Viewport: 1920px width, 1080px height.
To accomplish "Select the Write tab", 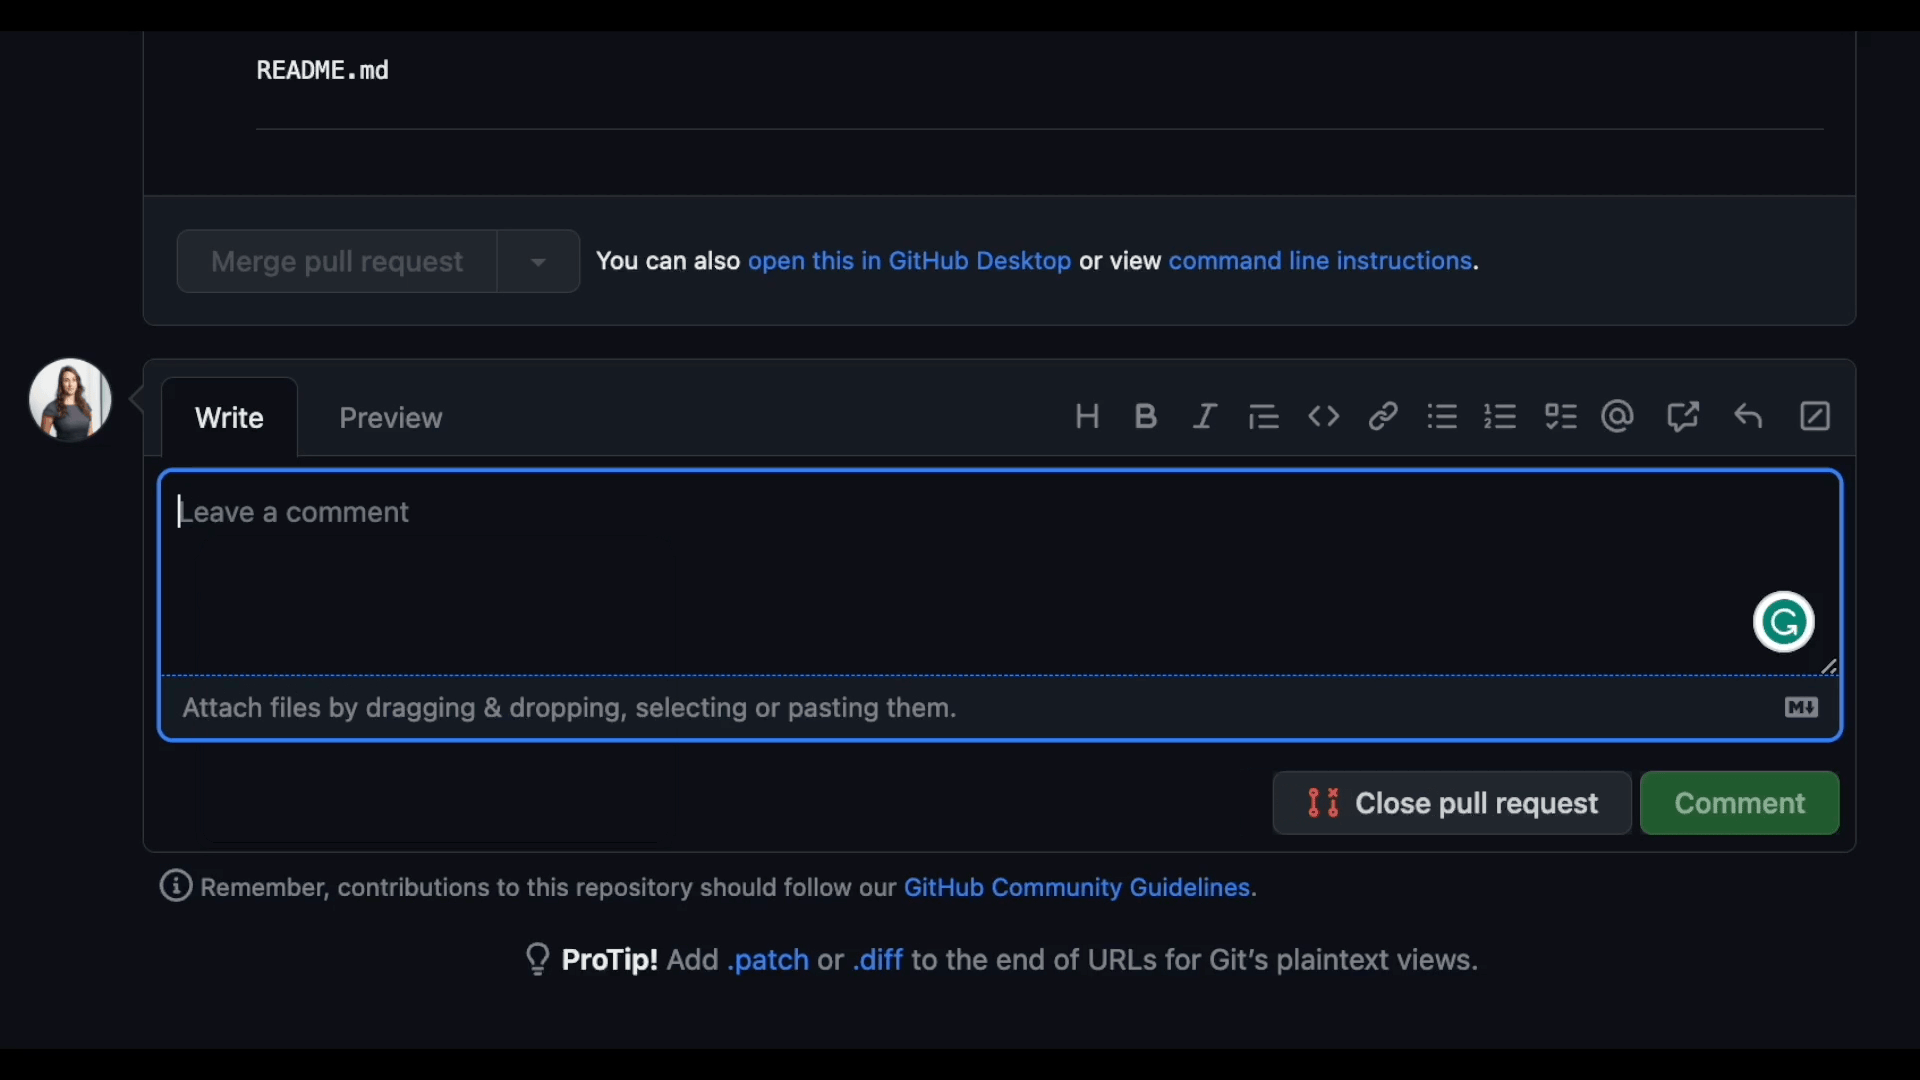I will click(x=229, y=418).
